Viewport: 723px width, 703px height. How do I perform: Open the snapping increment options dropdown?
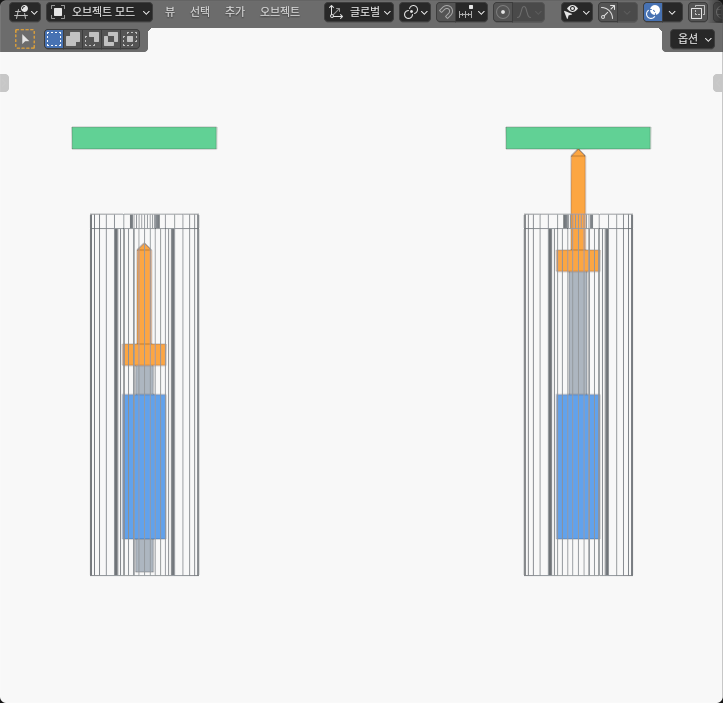(x=472, y=12)
